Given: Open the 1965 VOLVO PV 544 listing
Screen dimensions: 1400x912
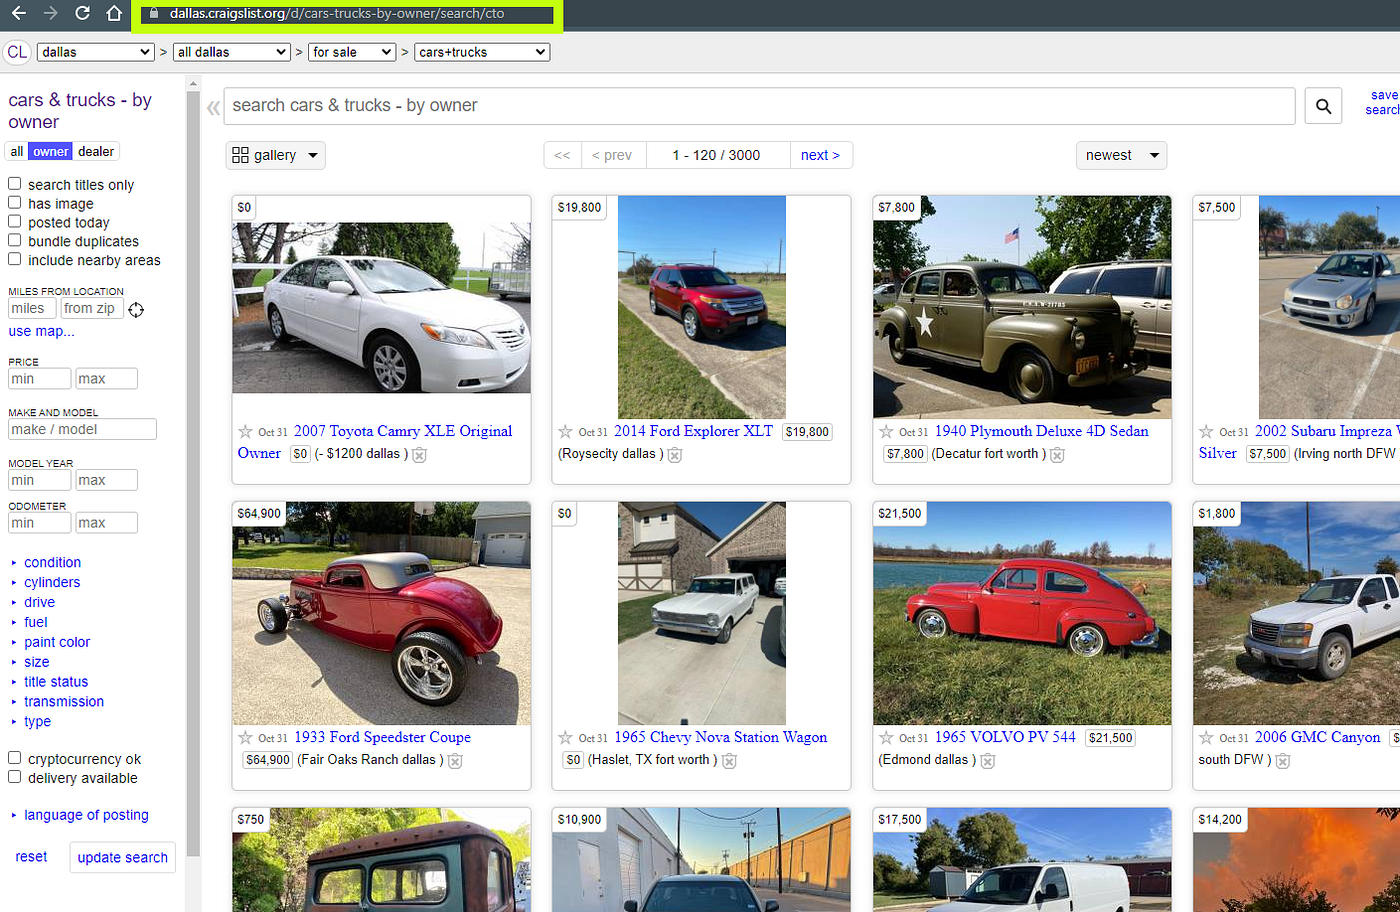Looking at the screenshot, I should tap(1005, 737).
